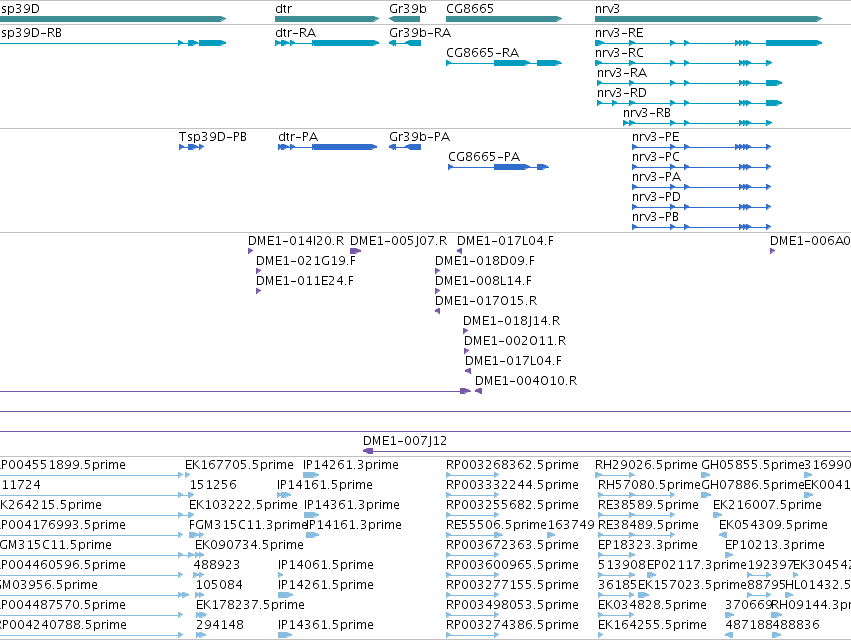This screenshot has height=640, width=851.
Task: Click the nrv3-PD protein label
Action: click(x=656, y=197)
